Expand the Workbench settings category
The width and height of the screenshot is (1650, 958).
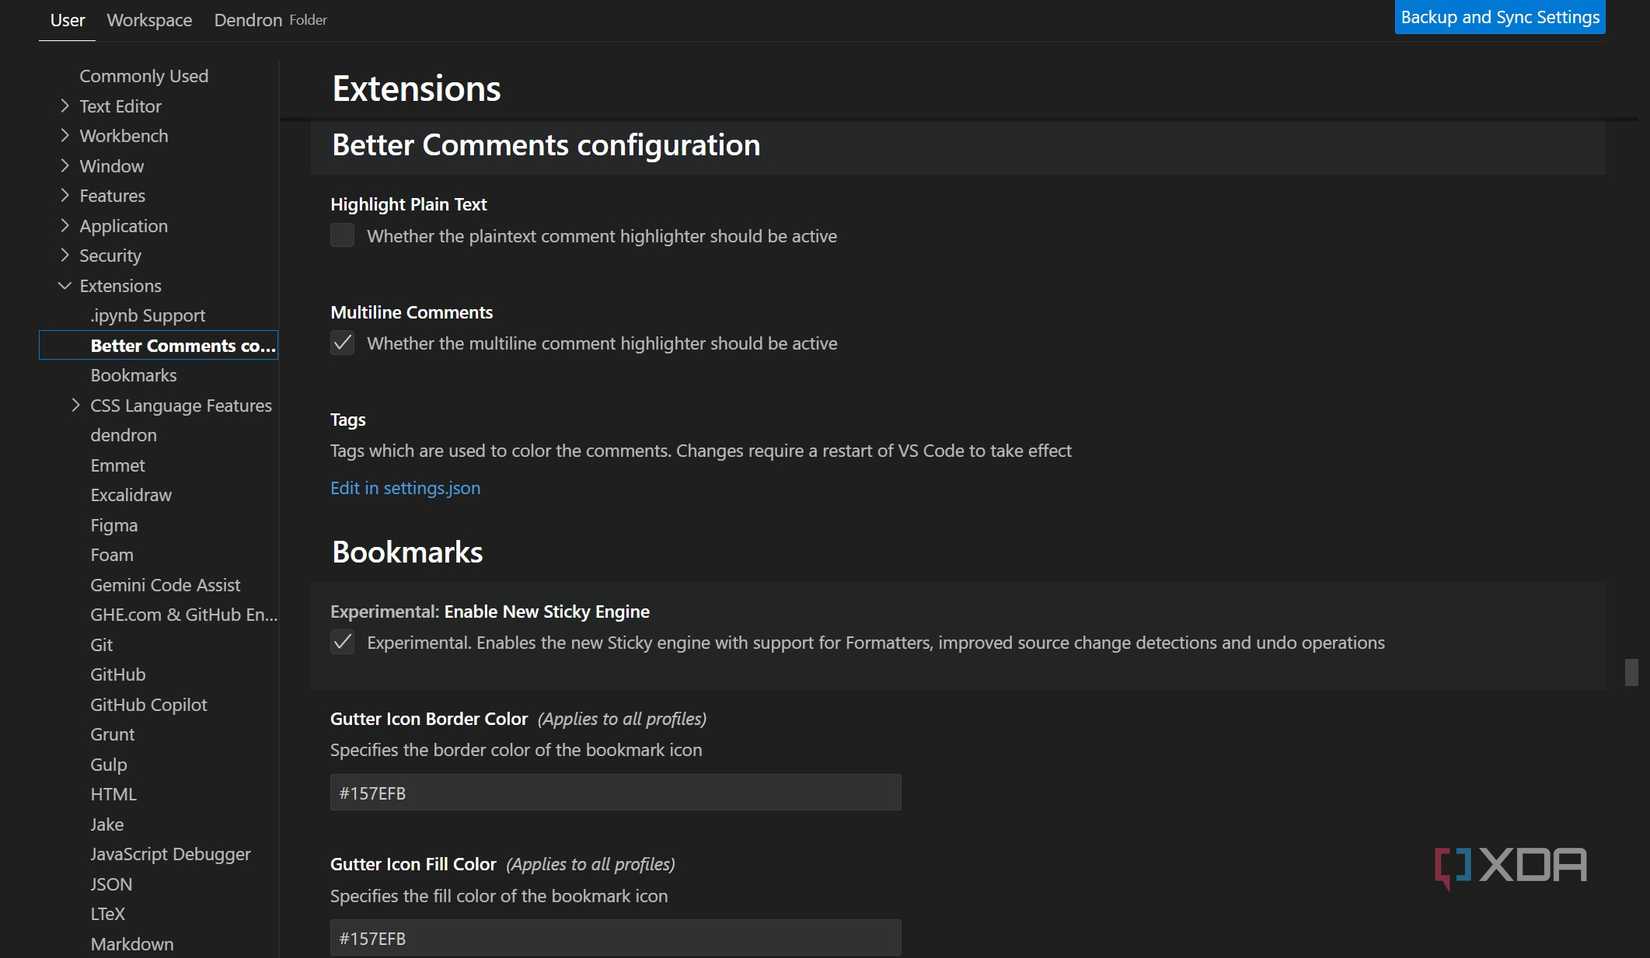click(x=64, y=136)
